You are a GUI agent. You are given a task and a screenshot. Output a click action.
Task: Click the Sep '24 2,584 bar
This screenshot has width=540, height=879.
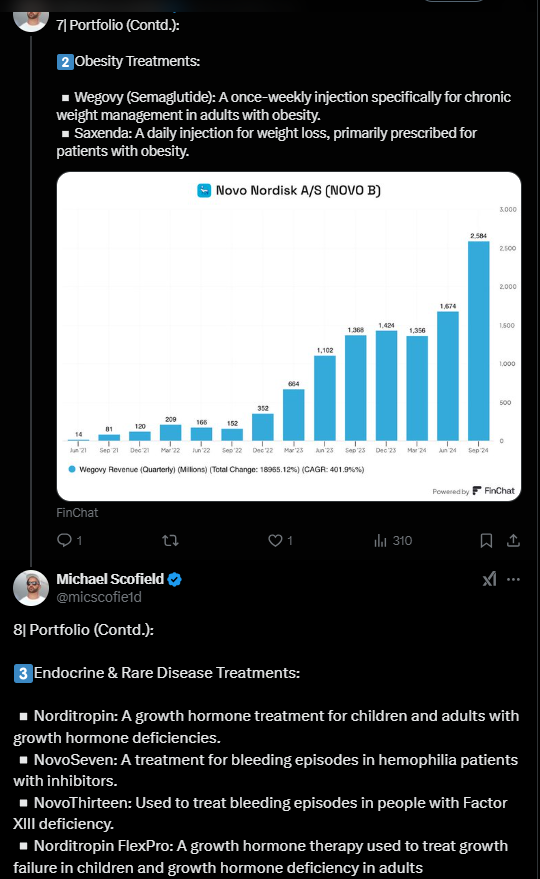tap(478, 341)
